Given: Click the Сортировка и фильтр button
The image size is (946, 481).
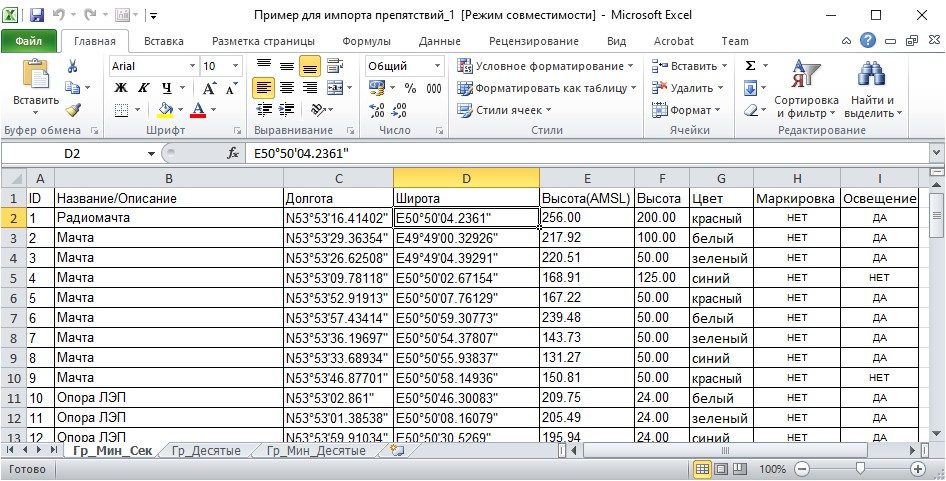Looking at the screenshot, I should [806, 90].
